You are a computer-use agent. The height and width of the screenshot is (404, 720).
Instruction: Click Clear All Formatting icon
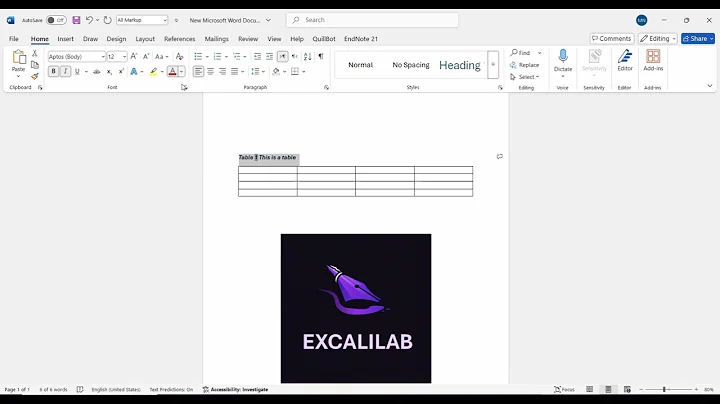pos(180,56)
